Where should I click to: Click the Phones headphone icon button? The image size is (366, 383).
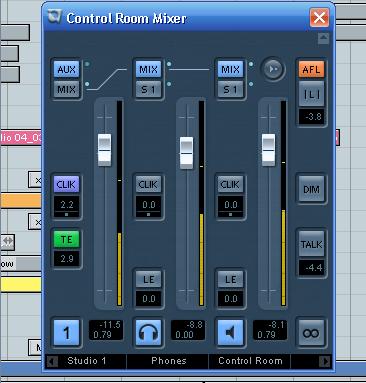[148, 333]
